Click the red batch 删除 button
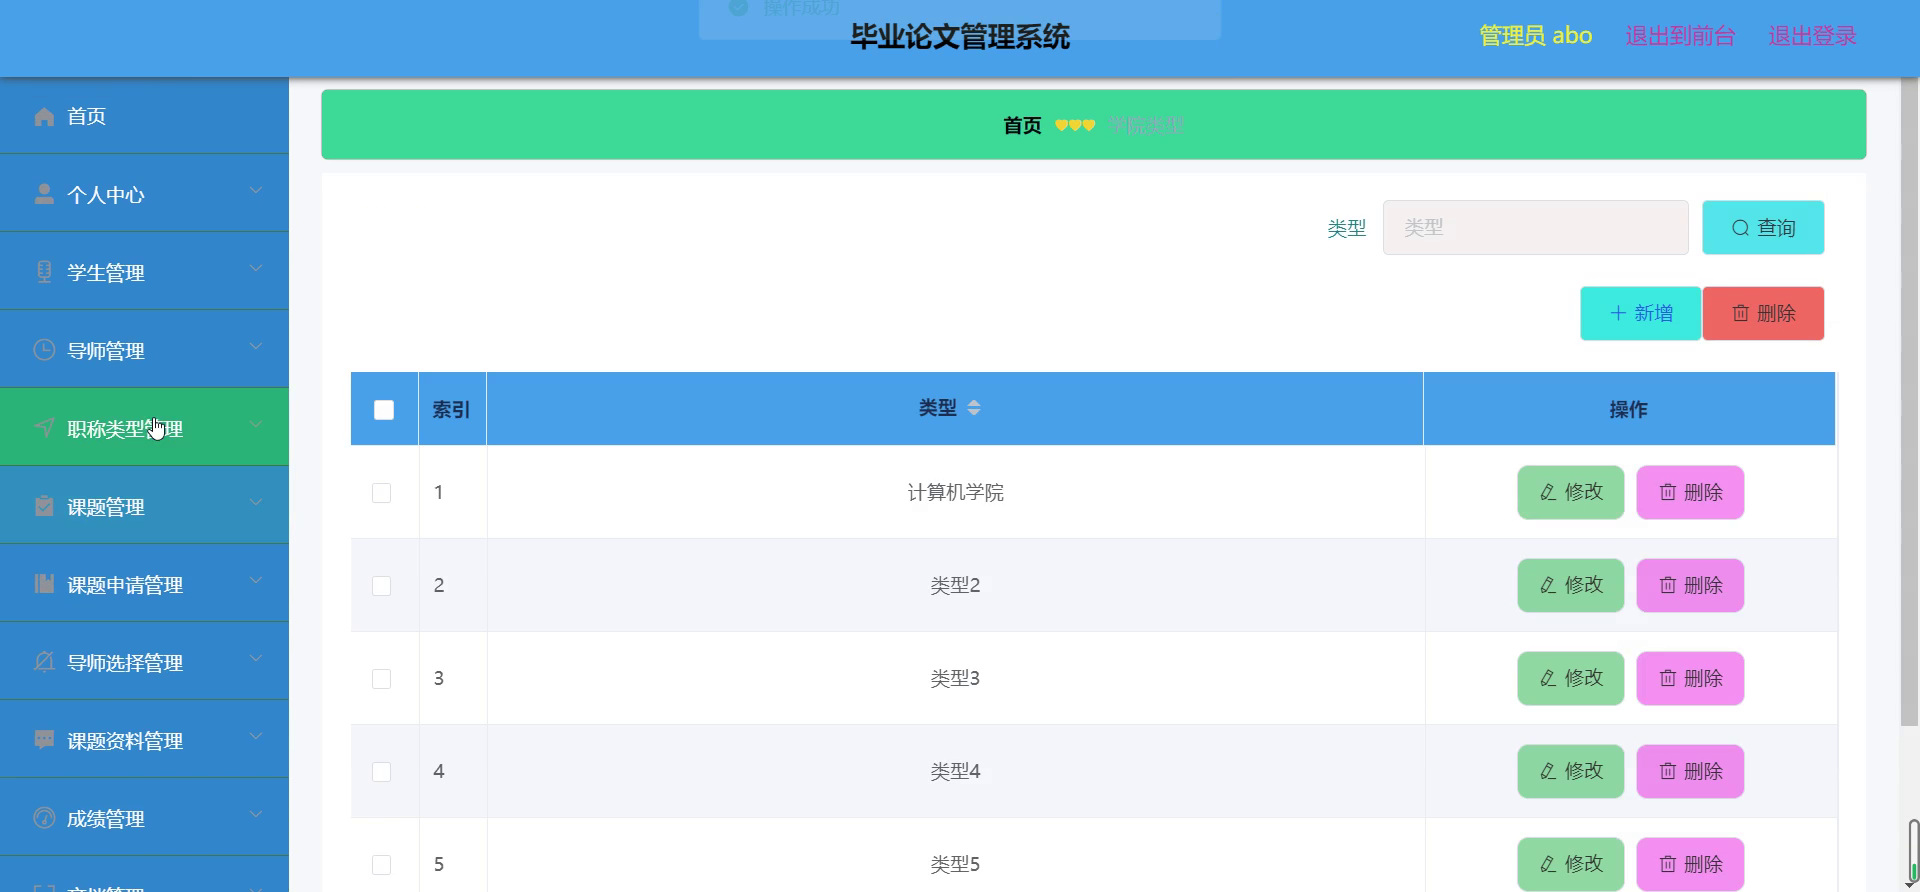Viewport: 1920px width, 892px height. (1763, 313)
